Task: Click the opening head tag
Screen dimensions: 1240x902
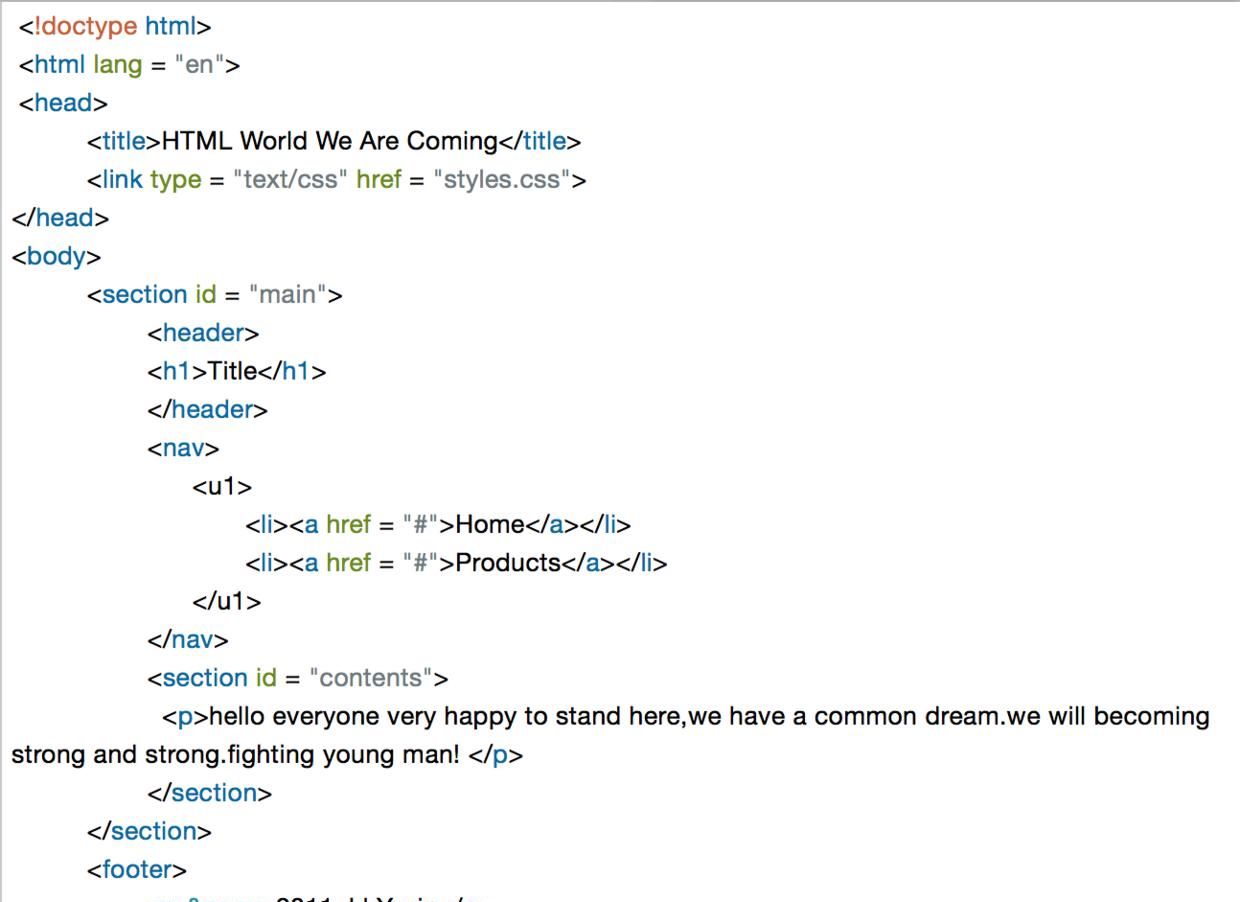Action: (64, 103)
